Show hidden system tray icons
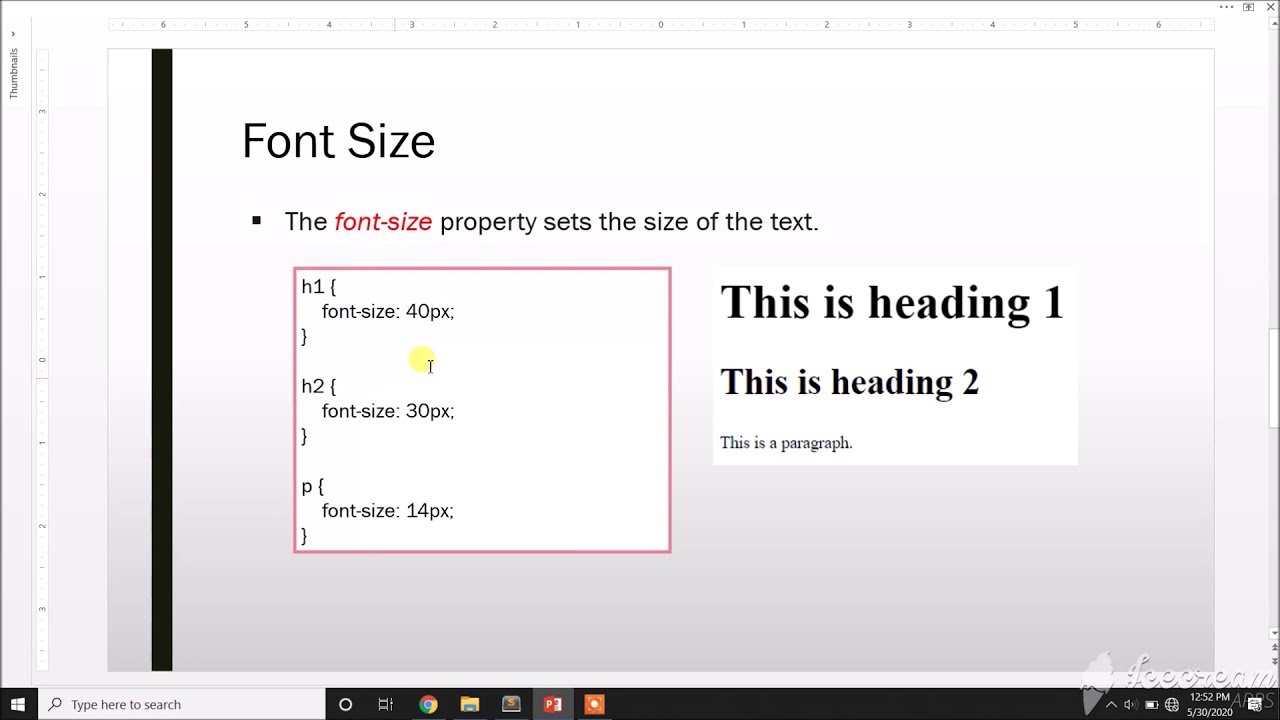 pyautogui.click(x=1111, y=704)
